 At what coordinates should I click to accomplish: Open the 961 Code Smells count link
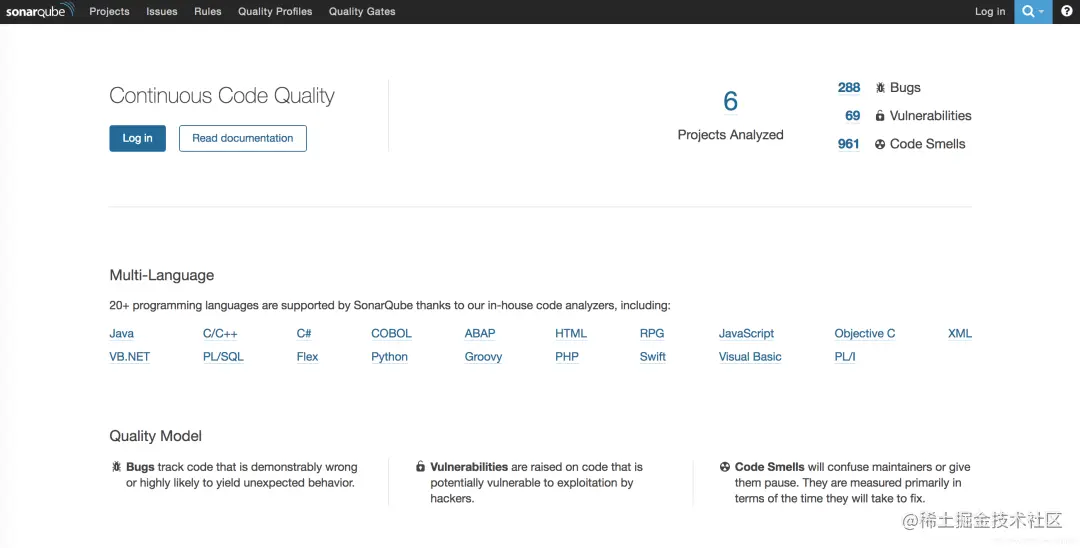pos(849,144)
